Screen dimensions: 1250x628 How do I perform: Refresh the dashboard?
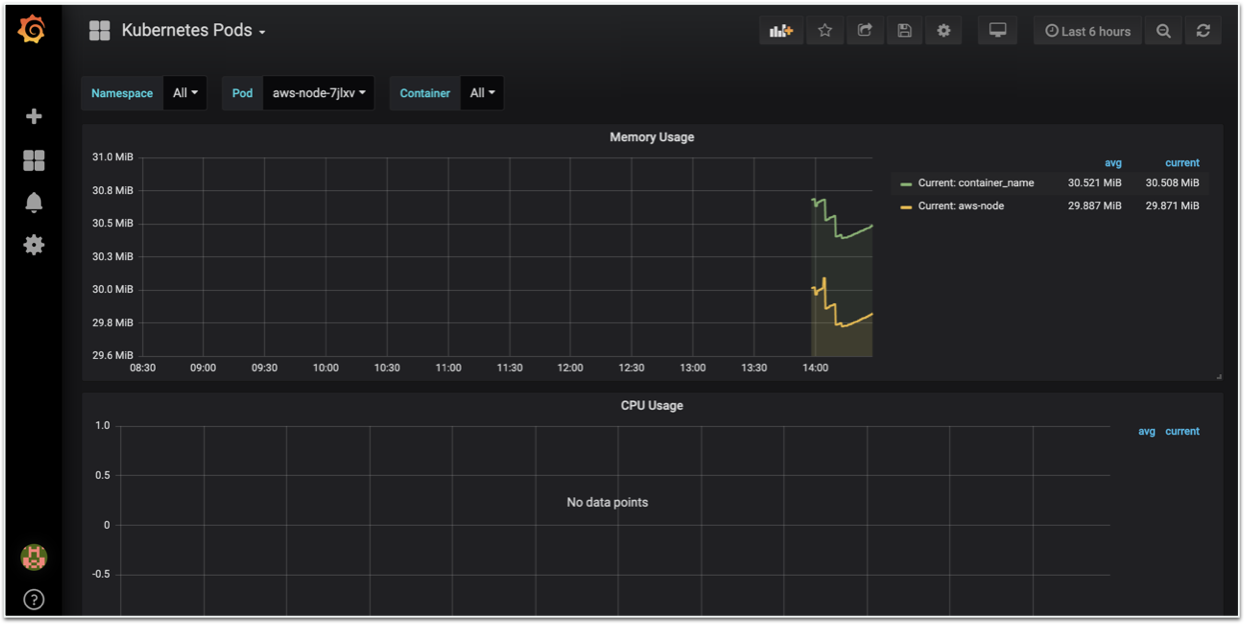pyautogui.click(x=1204, y=31)
